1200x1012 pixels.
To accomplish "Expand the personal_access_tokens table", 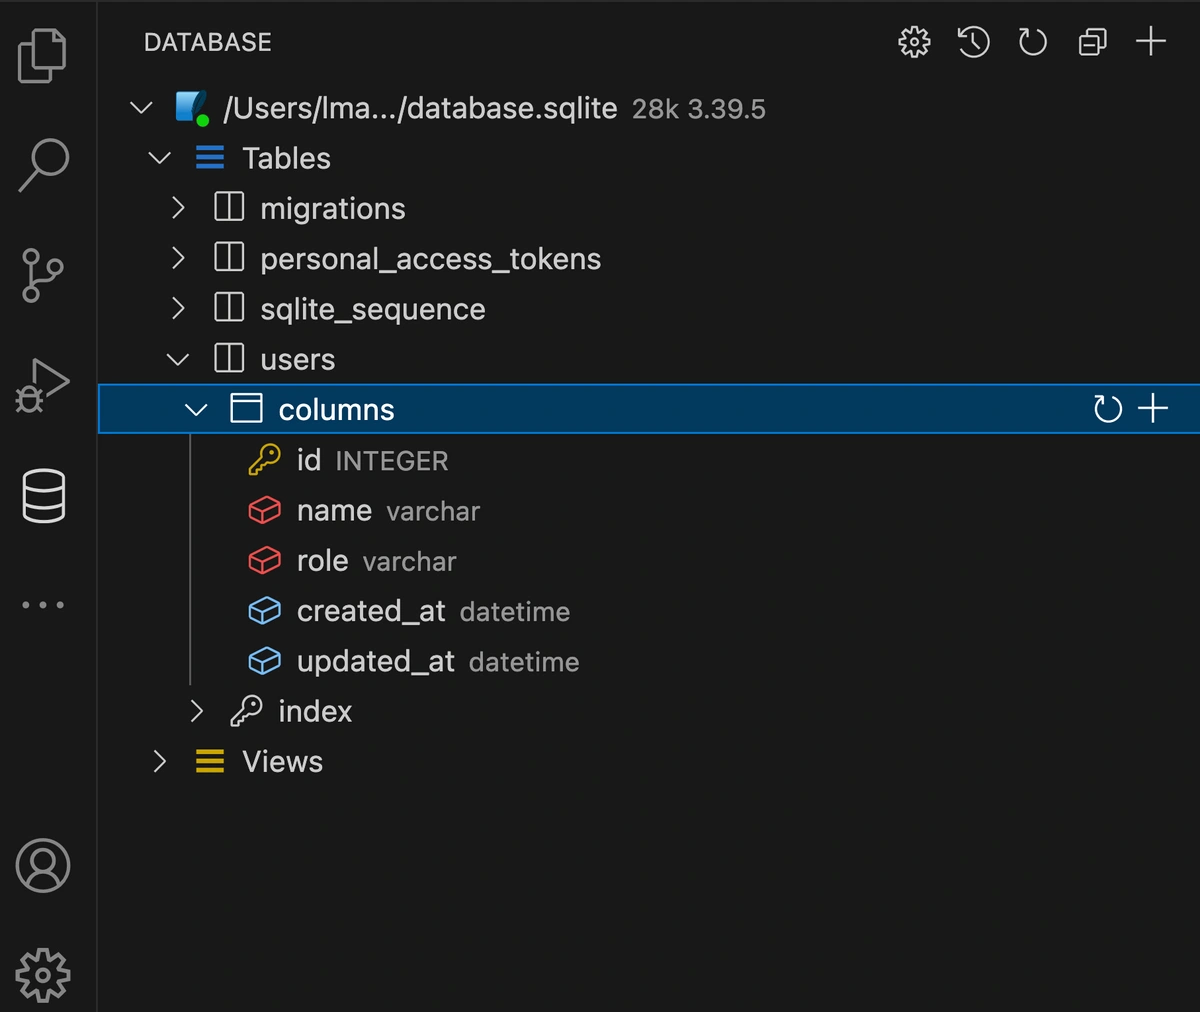I will 179,258.
